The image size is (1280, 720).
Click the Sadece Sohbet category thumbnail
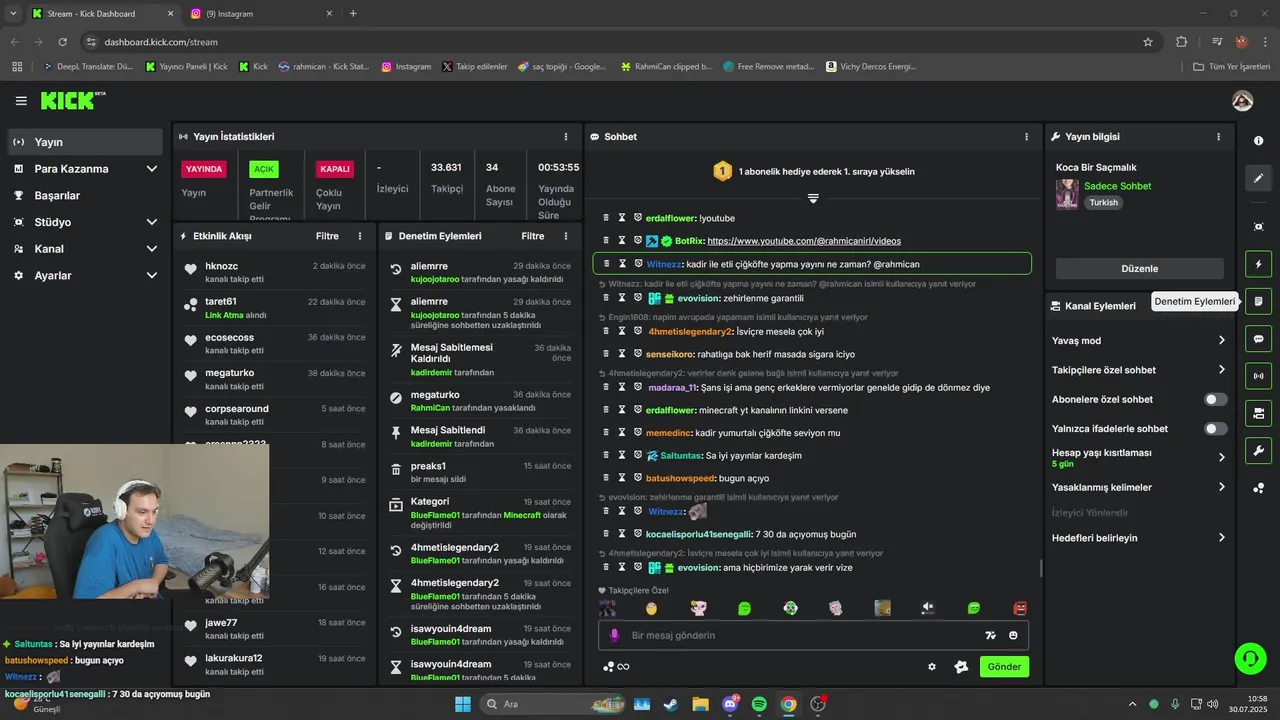pos(1067,194)
